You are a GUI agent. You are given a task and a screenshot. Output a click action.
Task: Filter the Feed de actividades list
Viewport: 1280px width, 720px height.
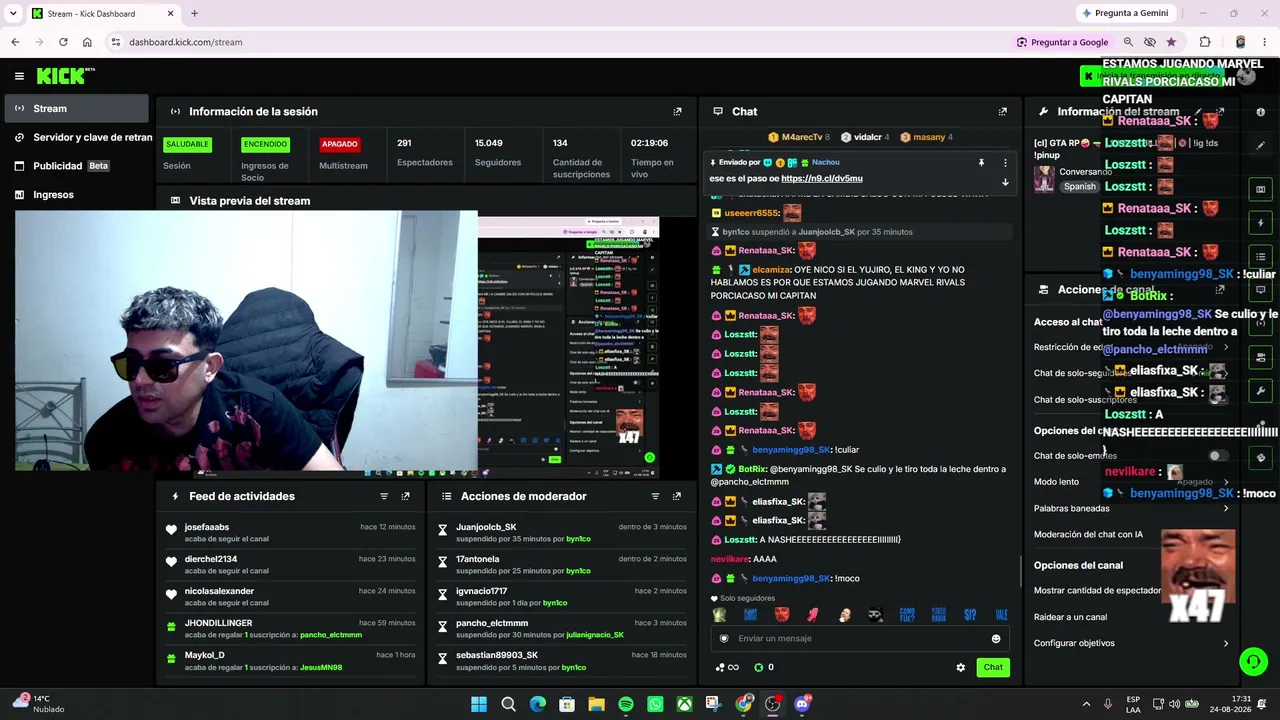pos(384,496)
